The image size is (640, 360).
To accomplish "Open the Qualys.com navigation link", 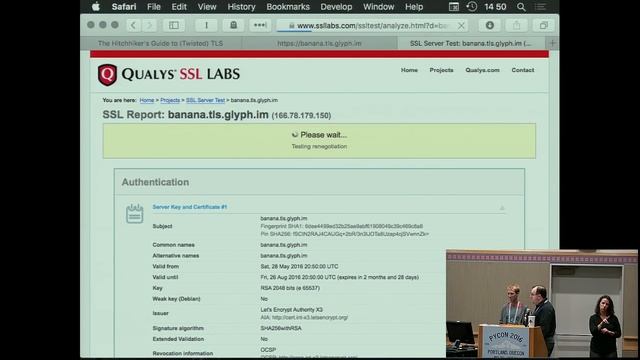I will tap(482, 70).
